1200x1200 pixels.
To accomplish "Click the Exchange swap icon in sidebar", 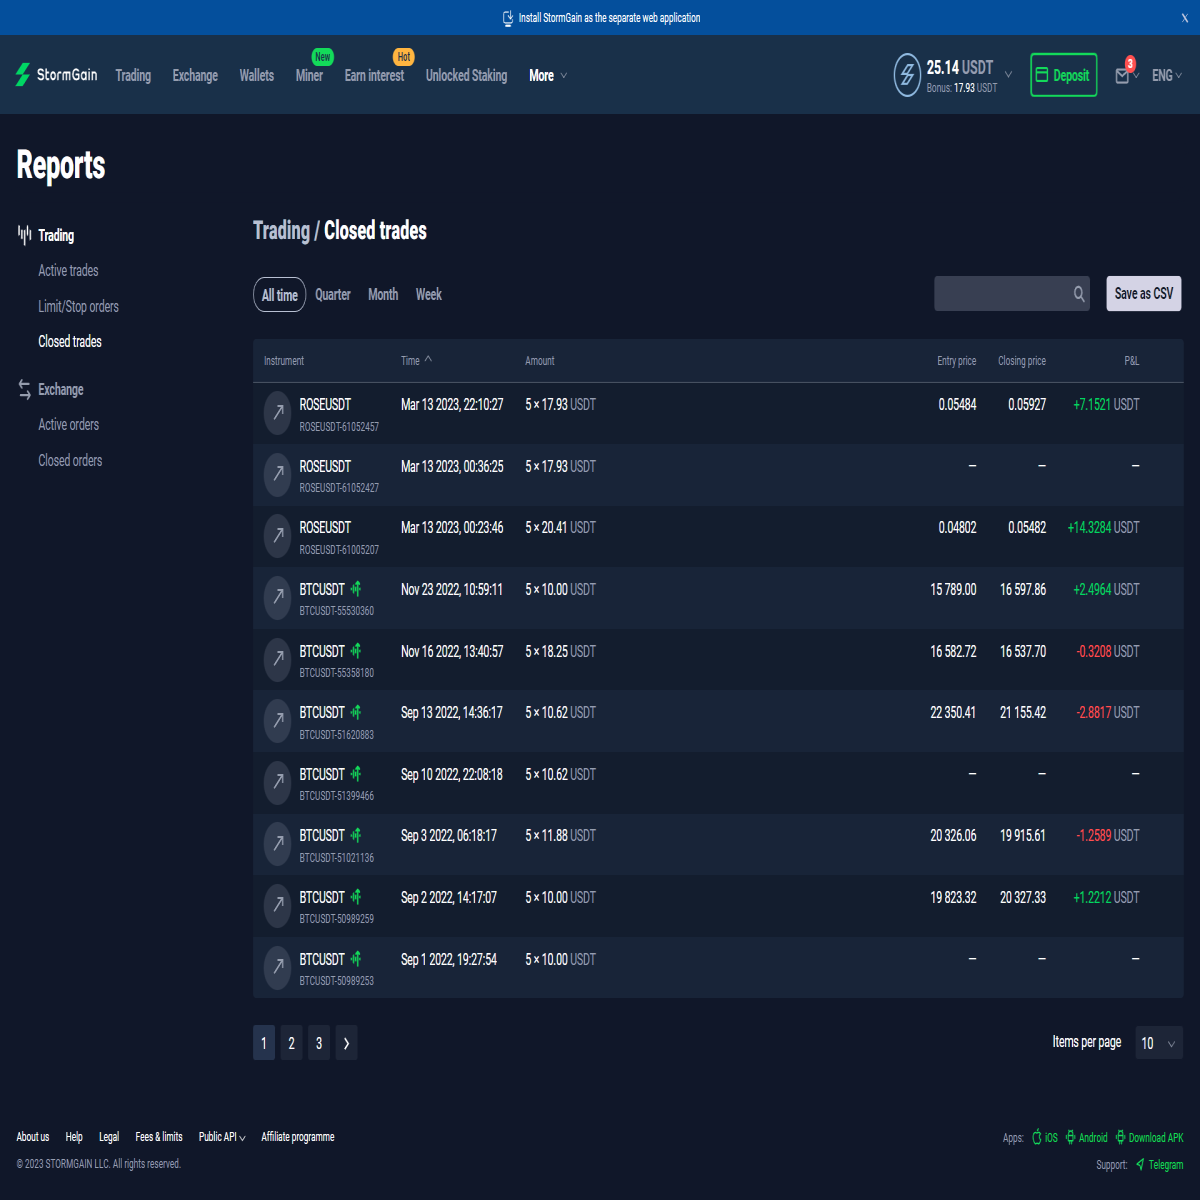I will click(24, 390).
